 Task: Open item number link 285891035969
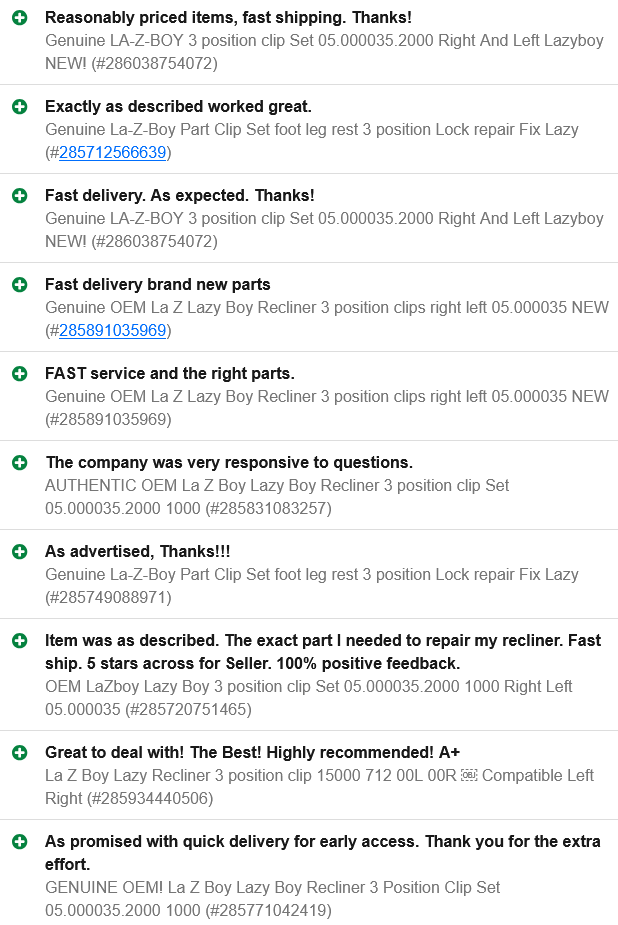[x=113, y=330]
